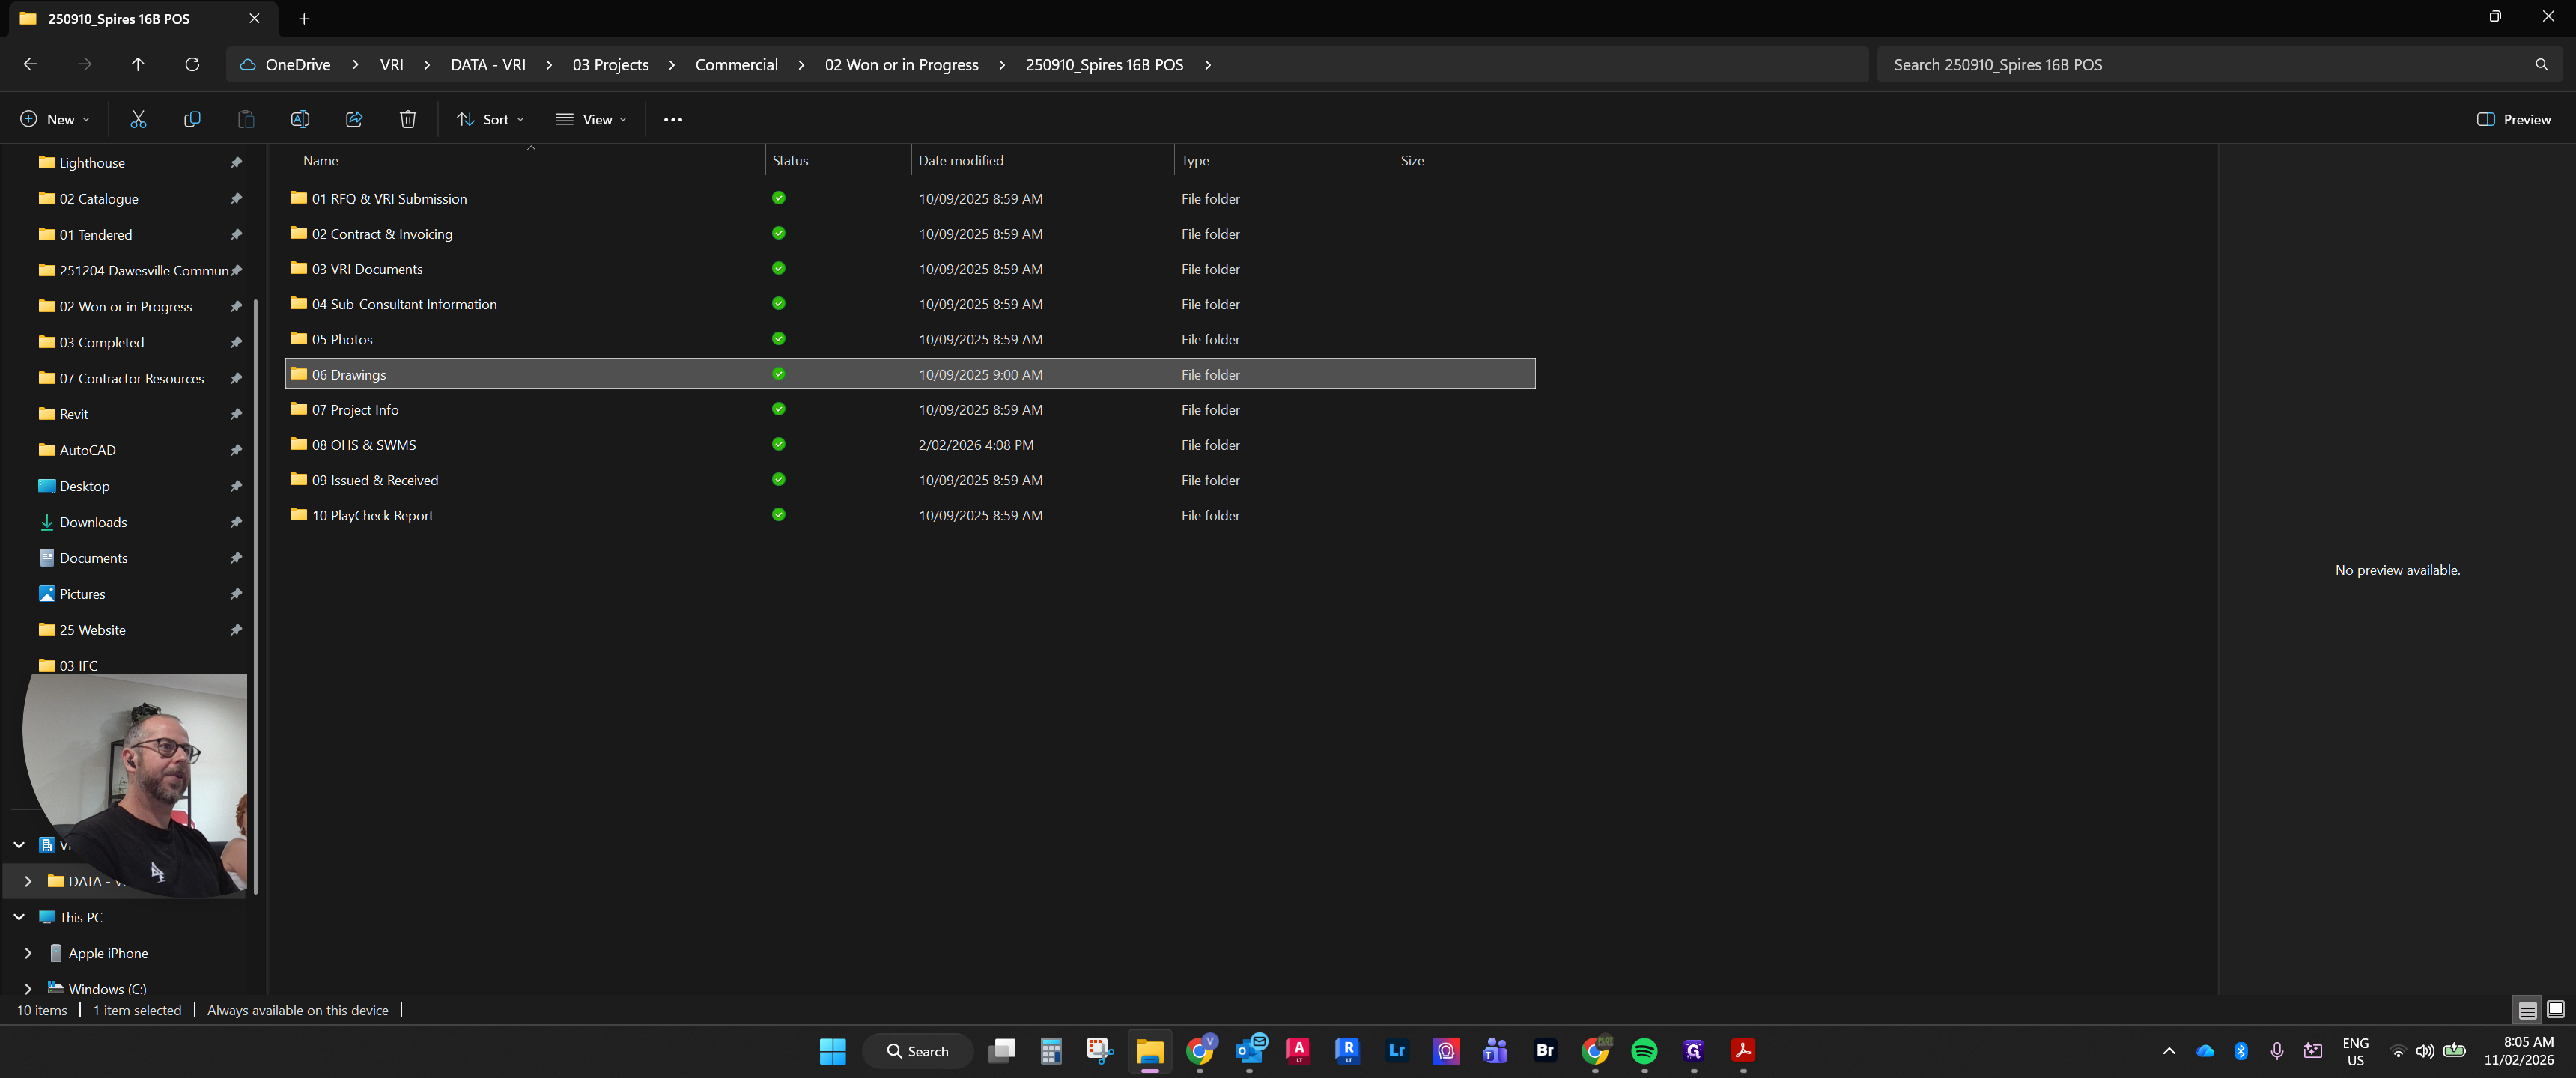Click the Delete trash can icon
2576x1078 pixels.
[408, 119]
